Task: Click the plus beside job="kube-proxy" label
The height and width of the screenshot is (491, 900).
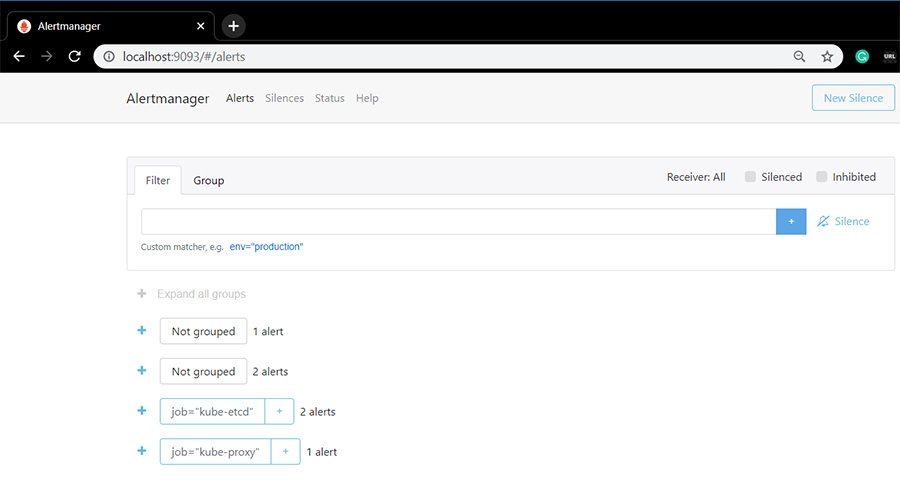Action: pyautogui.click(x=285, y=452)
